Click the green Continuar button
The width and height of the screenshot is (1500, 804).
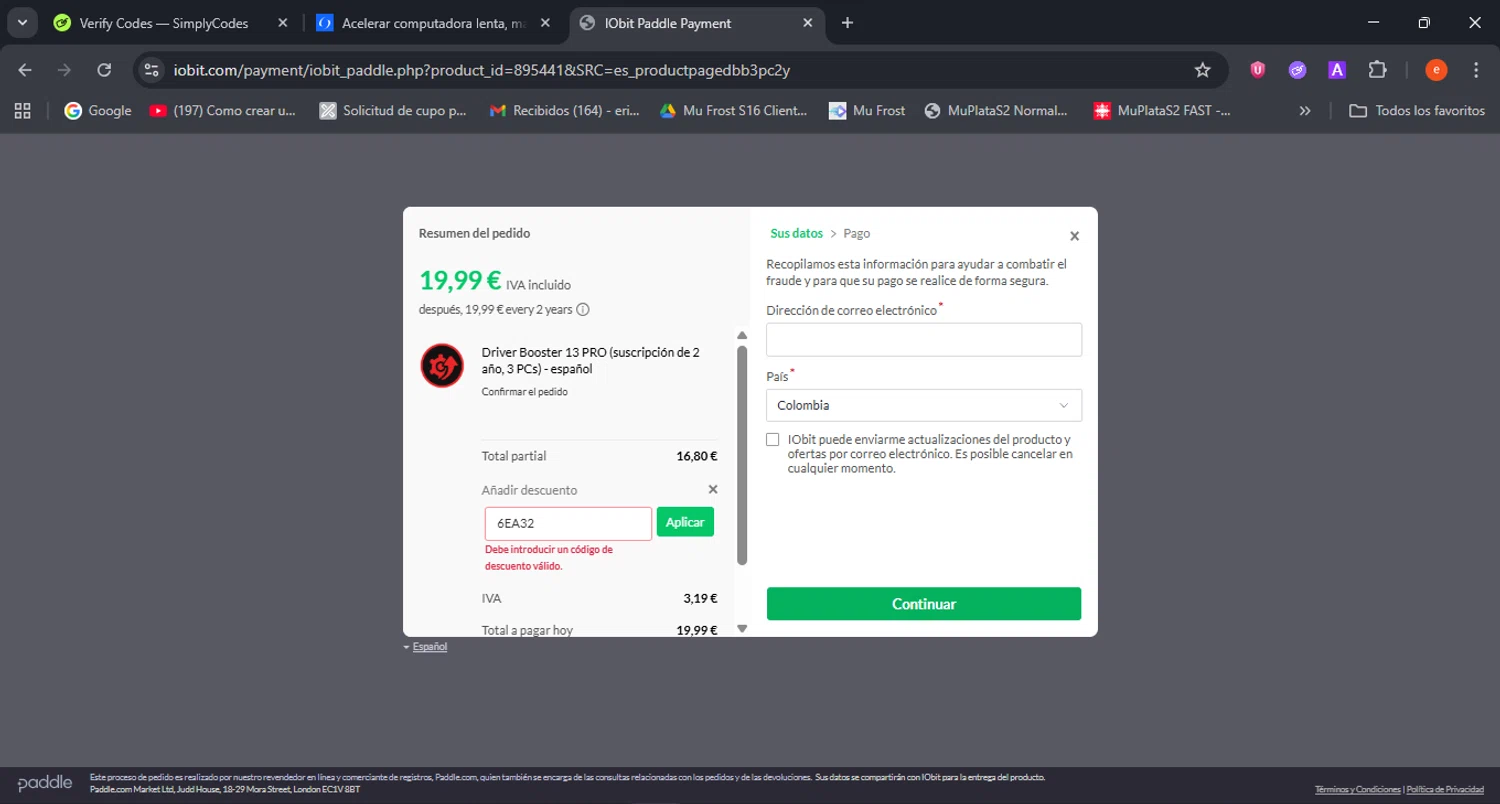click(924, 604)
